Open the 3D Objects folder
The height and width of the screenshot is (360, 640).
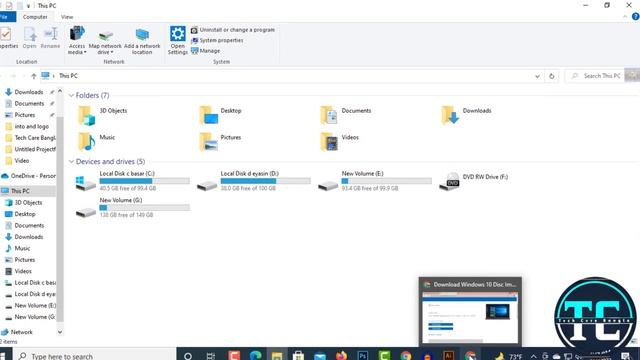coord(103,115)
